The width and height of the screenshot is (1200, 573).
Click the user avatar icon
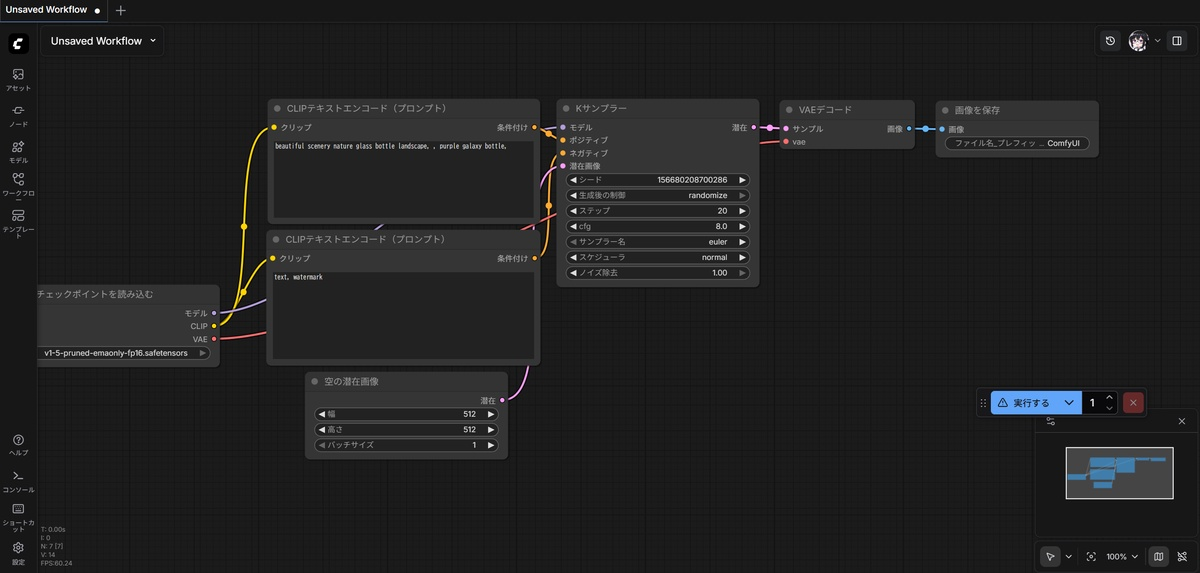(x=1138, y=41)
